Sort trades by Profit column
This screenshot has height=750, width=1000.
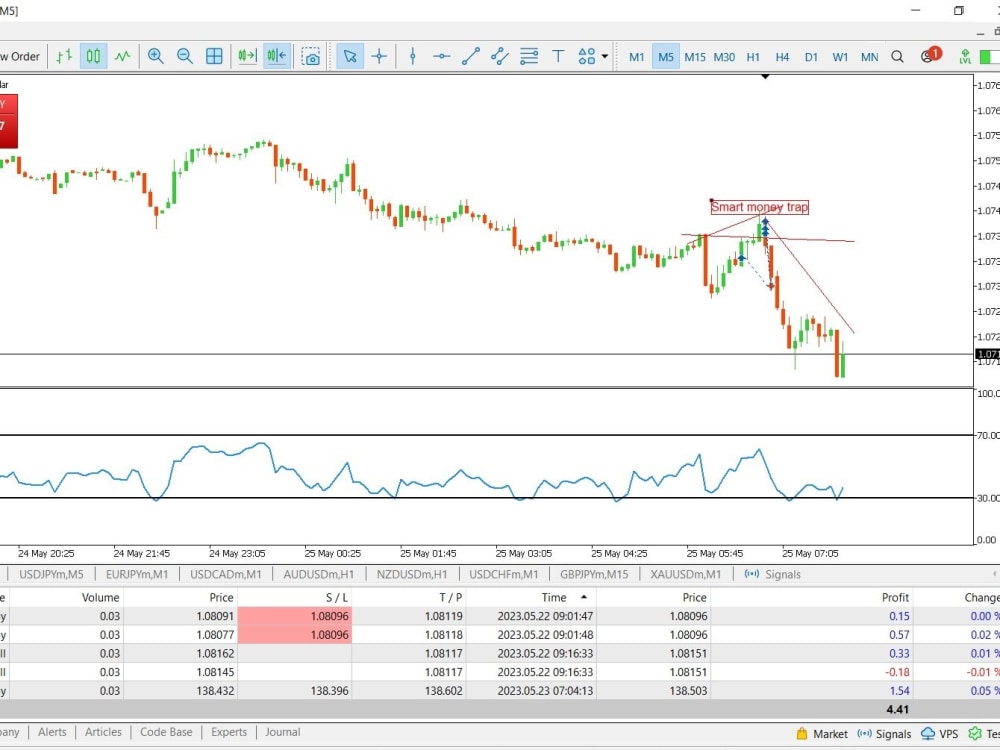[895, 598]
